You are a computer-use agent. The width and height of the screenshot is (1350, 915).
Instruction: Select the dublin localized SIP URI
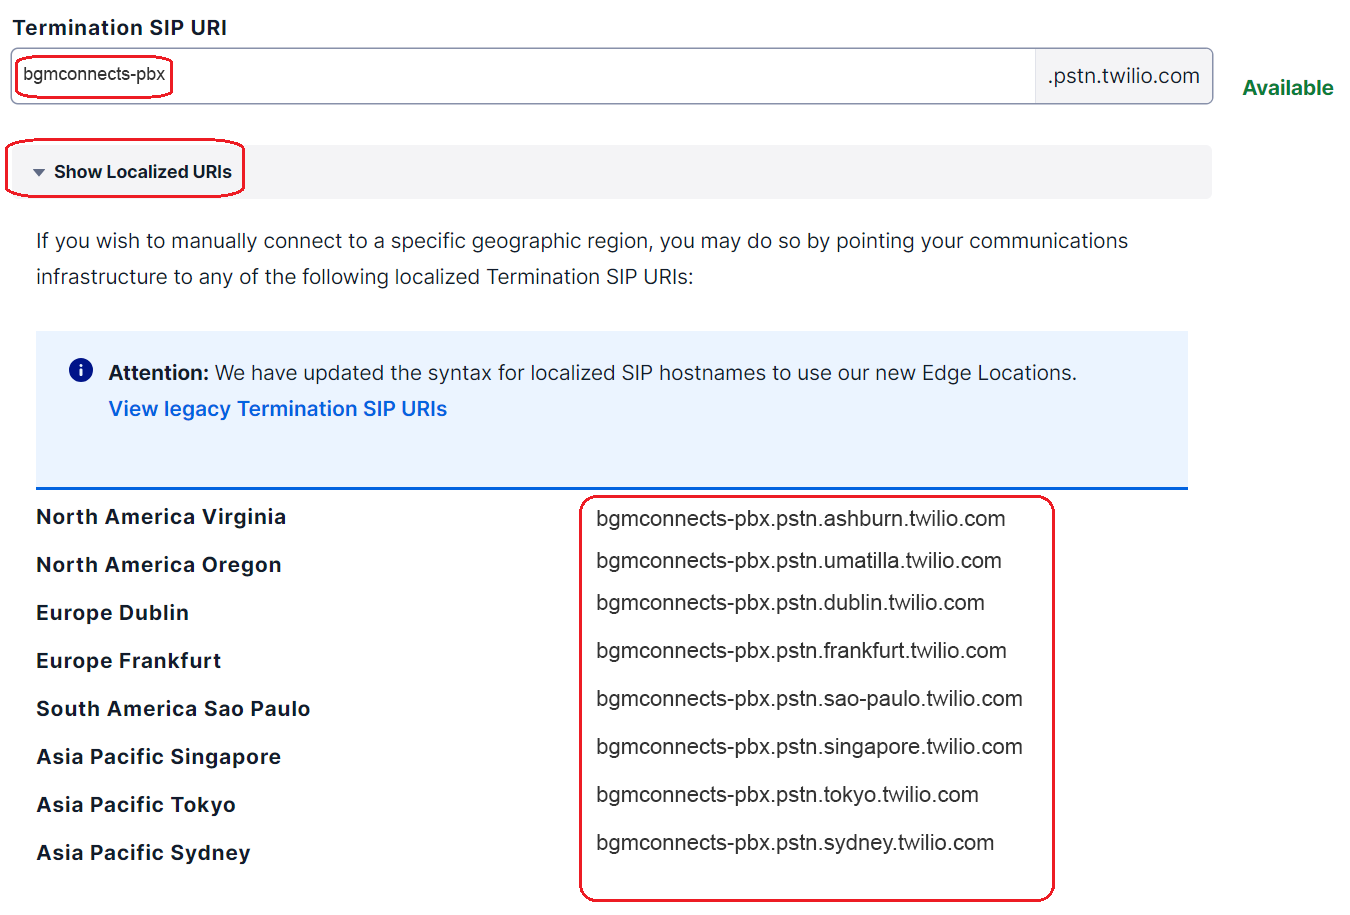[790, 603]
